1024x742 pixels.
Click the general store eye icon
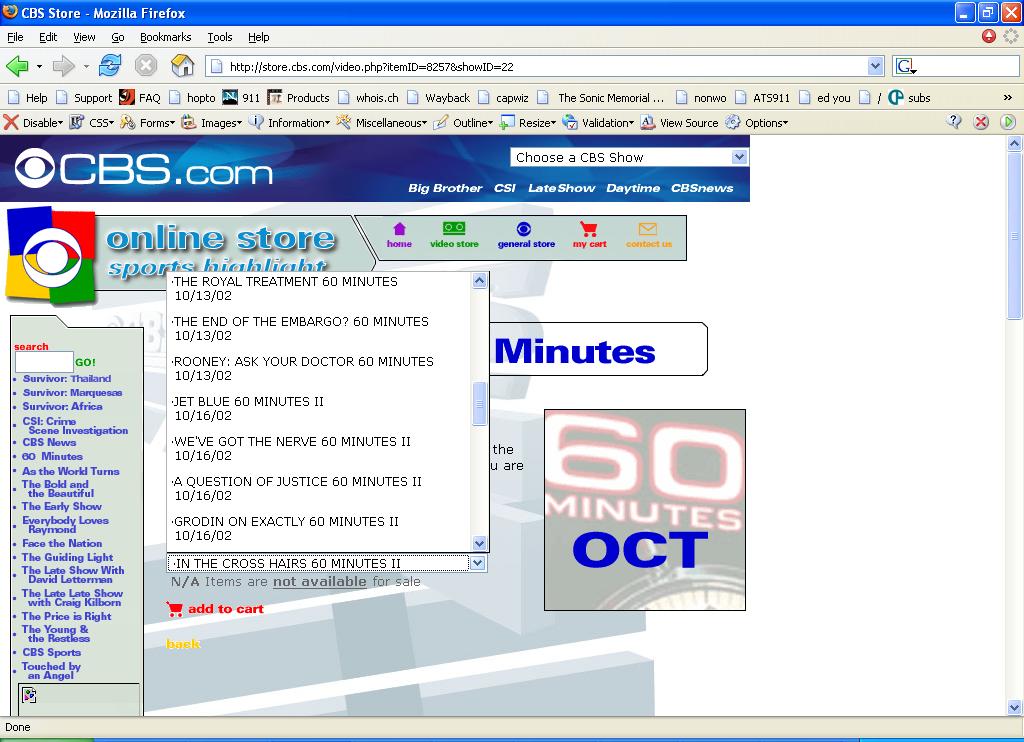(x=525, y=229)
